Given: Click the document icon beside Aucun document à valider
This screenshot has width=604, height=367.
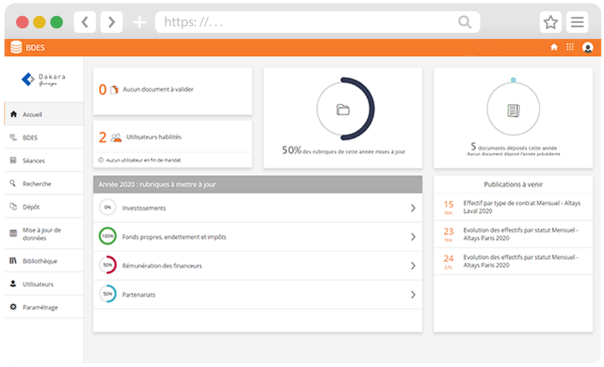Looking at the screenshot, I should pyautogui.click(x=114, y=90).
